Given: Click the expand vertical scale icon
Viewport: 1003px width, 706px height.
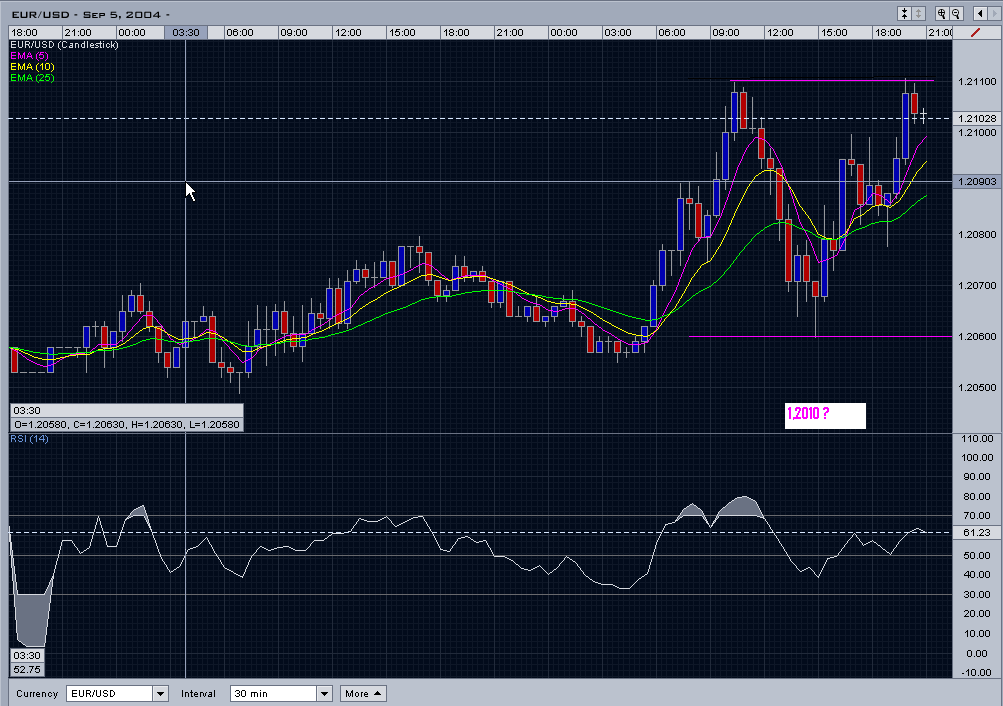Looking at the screenshot, I should 918,13.
